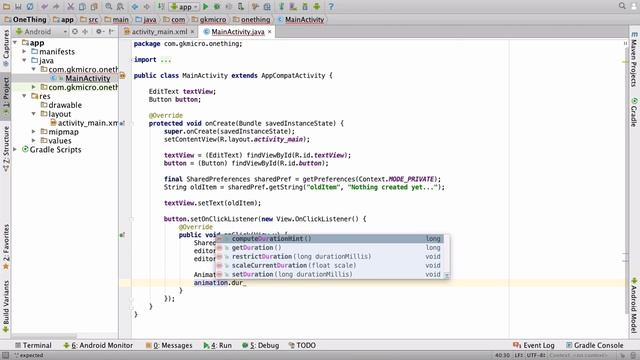Click the Save All toolbar icon
640x360 pixels.
pos(18,7)
